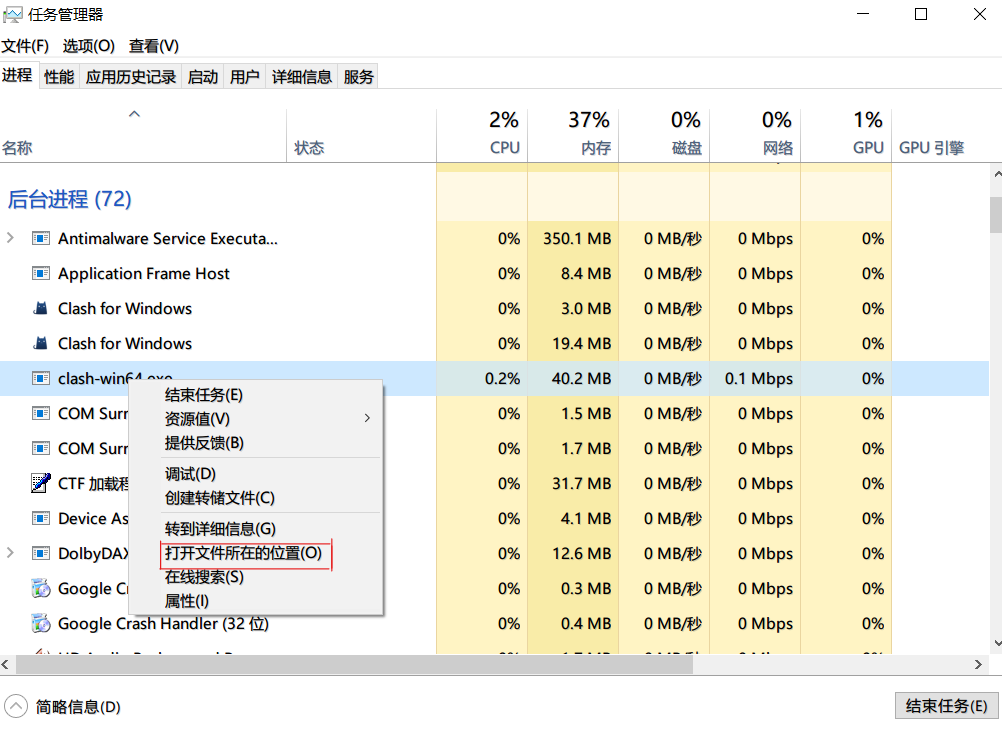Click the clash-win64.exe process icon
Viewport: 1002px width, 731px height.
41,378
